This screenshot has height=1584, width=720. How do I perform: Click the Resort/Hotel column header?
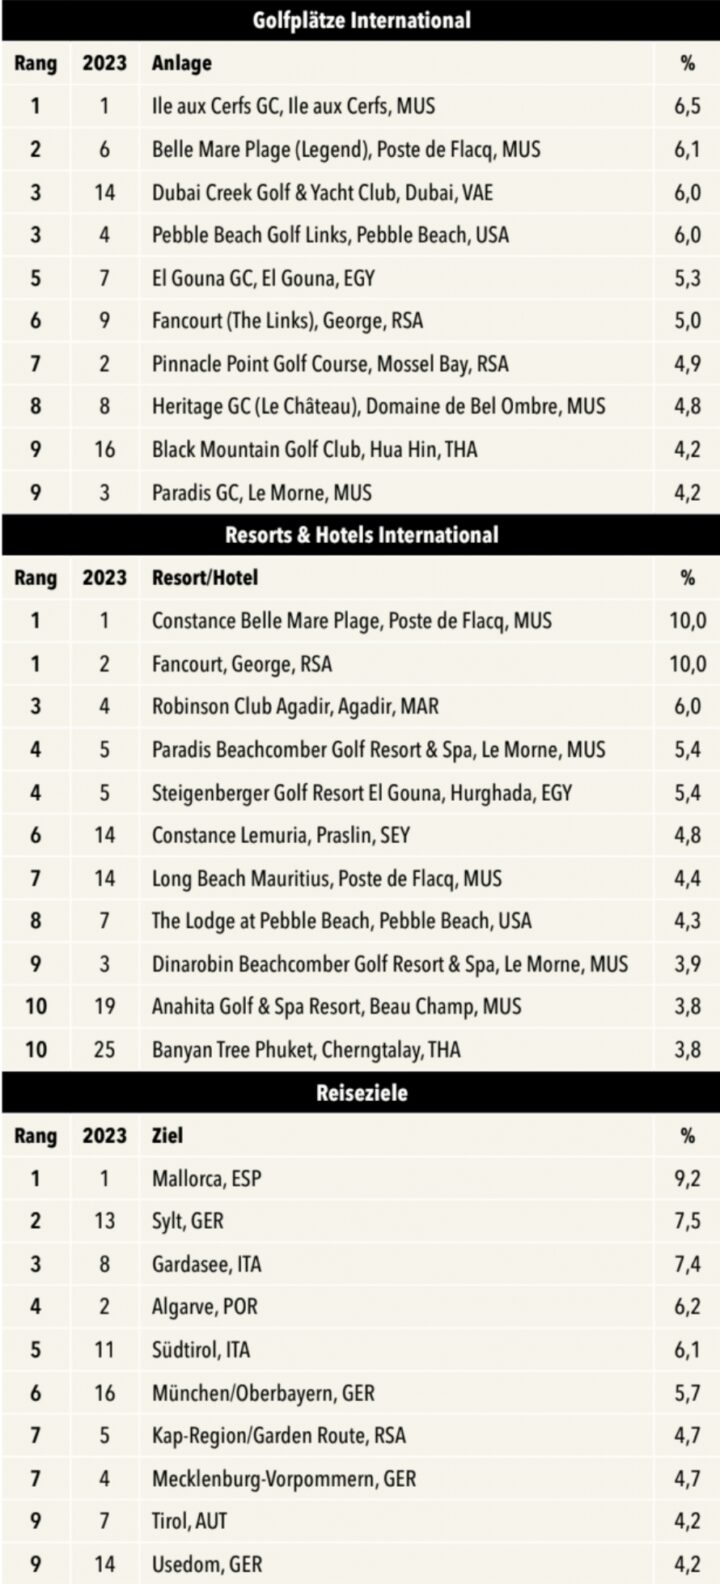point(204,578)
